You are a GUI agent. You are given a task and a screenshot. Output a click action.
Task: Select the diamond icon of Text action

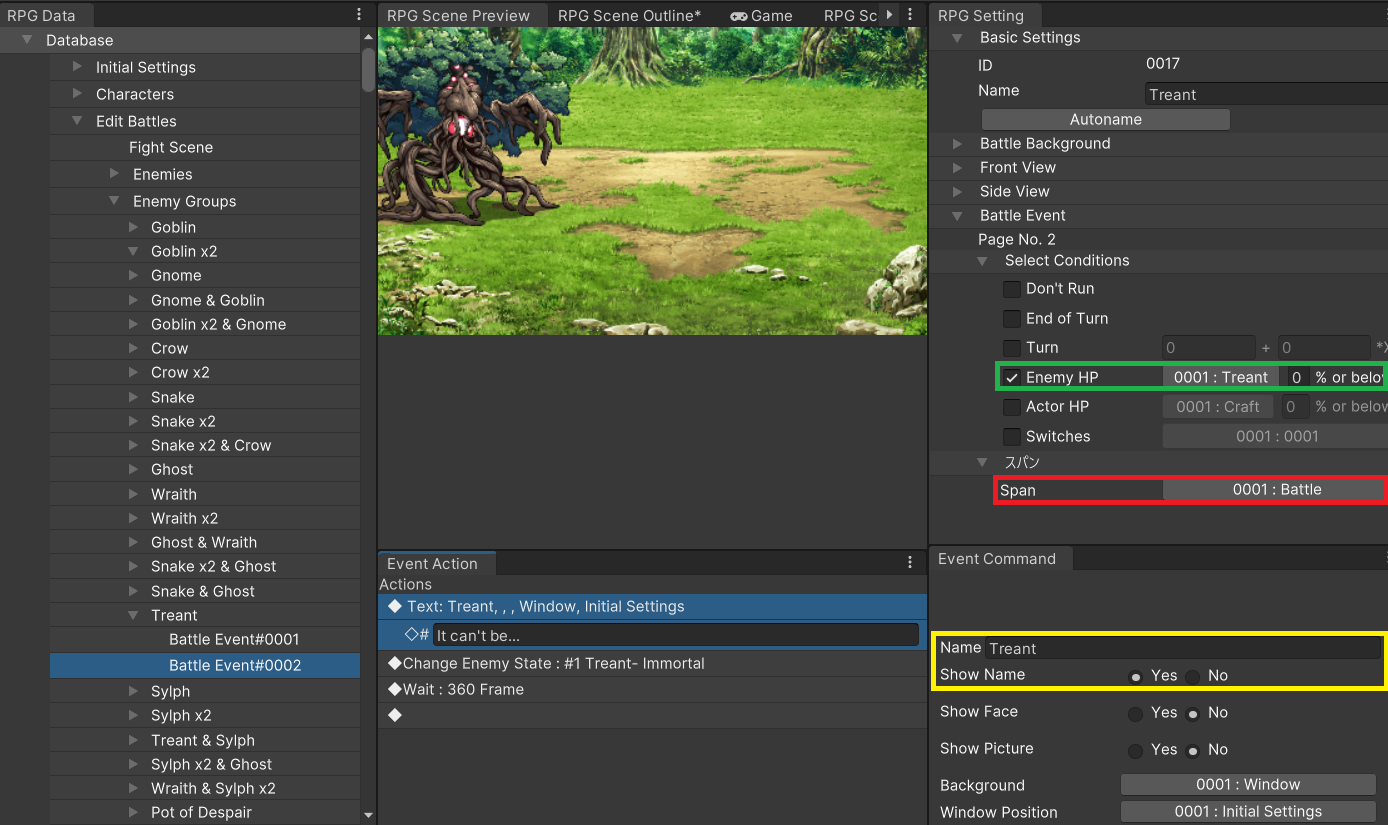(394, 606)
